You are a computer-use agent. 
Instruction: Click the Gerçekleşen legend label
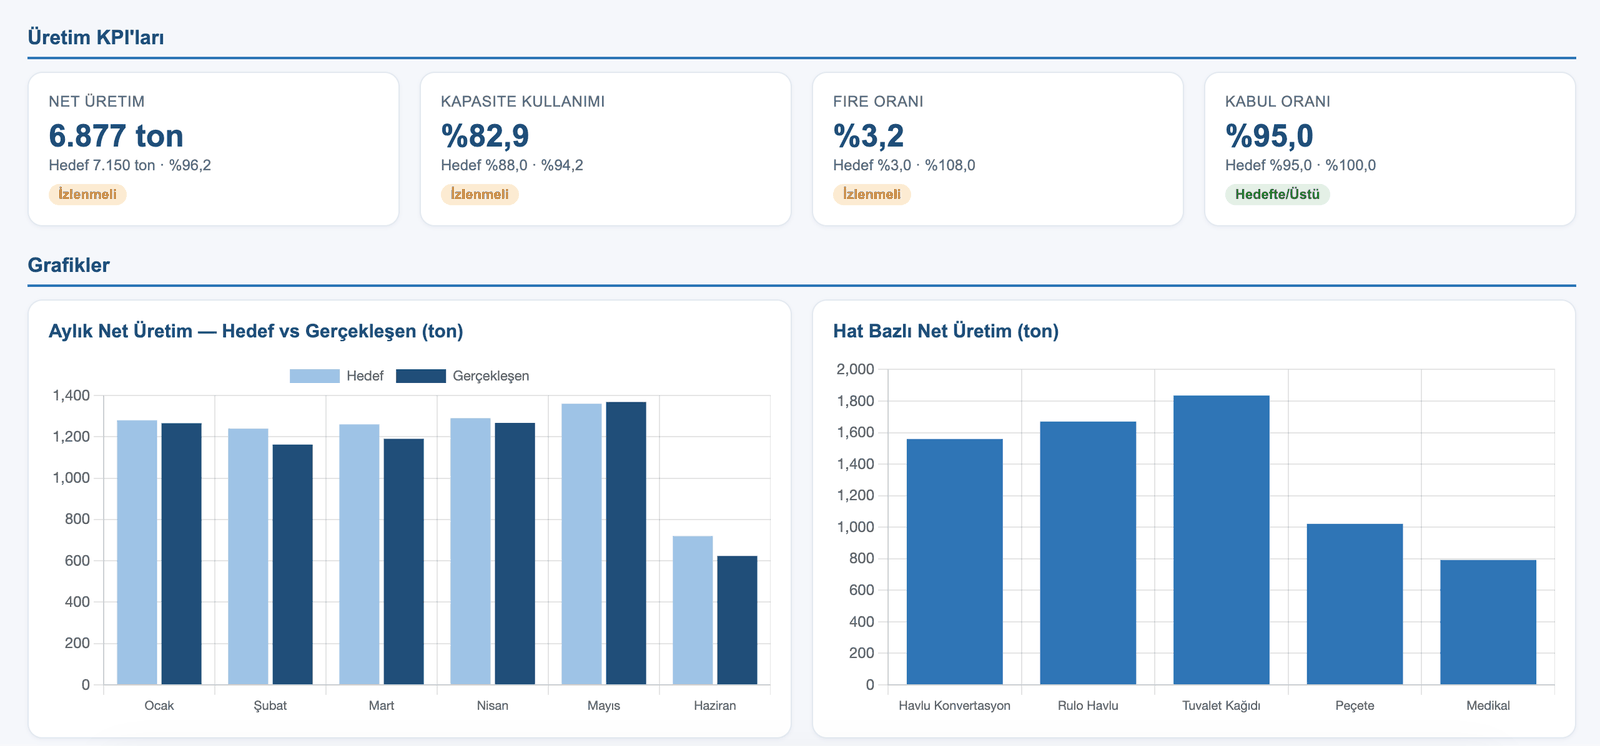pyautogui.click(x=491, y=376)
